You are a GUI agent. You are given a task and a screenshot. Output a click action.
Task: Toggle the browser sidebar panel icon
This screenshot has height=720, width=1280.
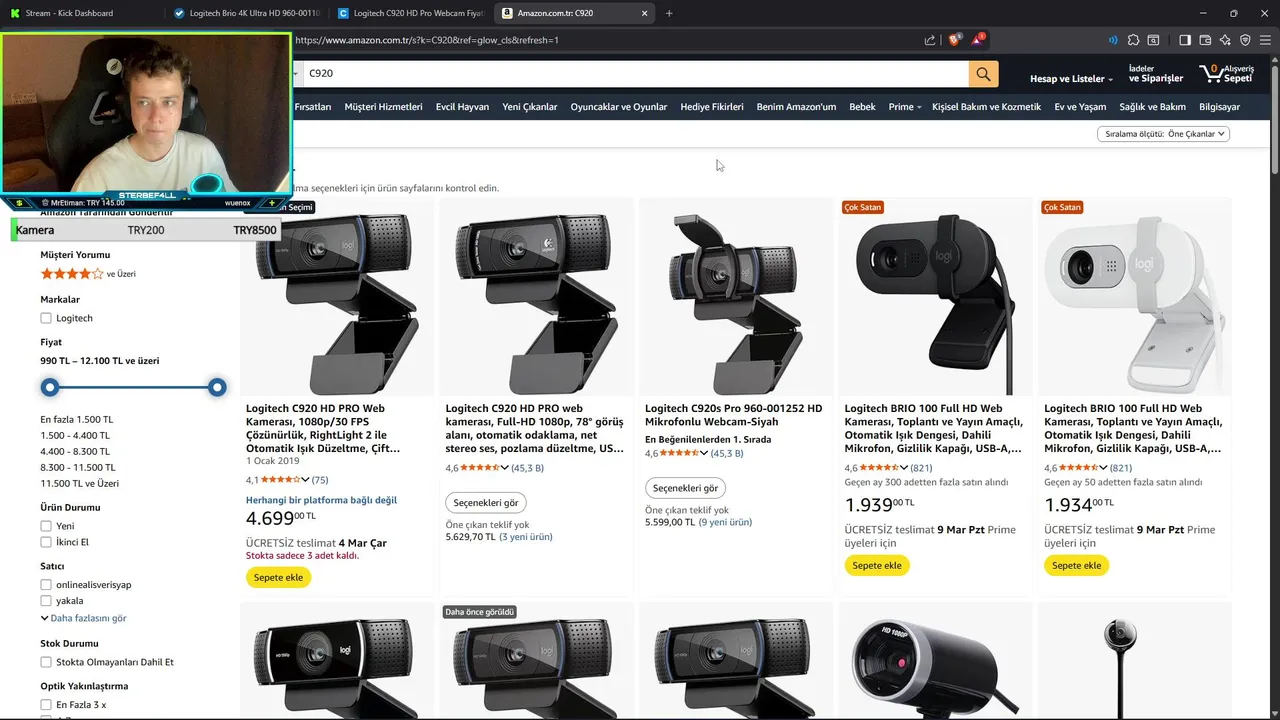[1185, 40]
